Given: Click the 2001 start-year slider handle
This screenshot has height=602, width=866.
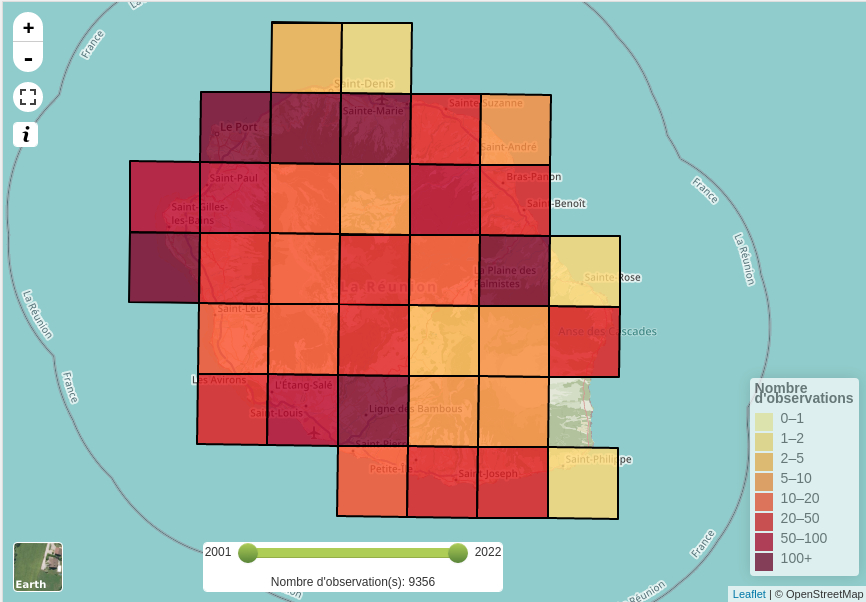Looking at the screenshot, I should (x=248, y=553).
